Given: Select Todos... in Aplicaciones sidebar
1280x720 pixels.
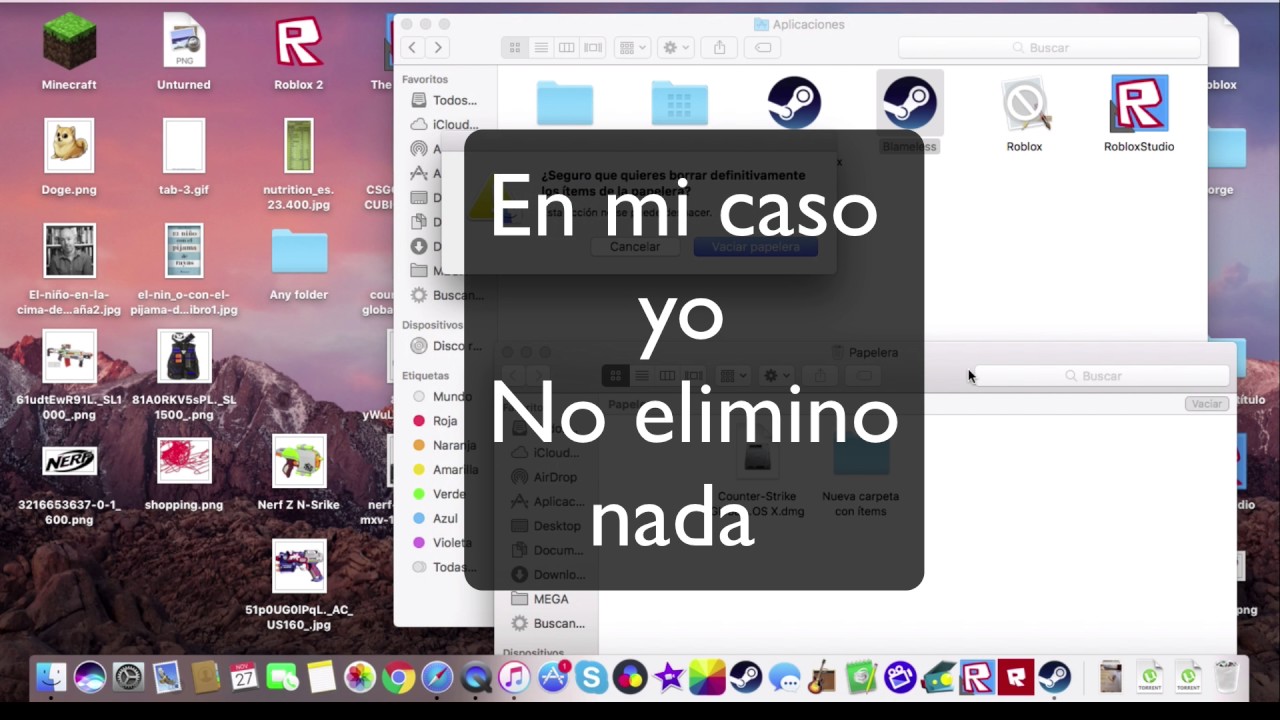Looking at the screenshot, I should [x=444, y=100].
